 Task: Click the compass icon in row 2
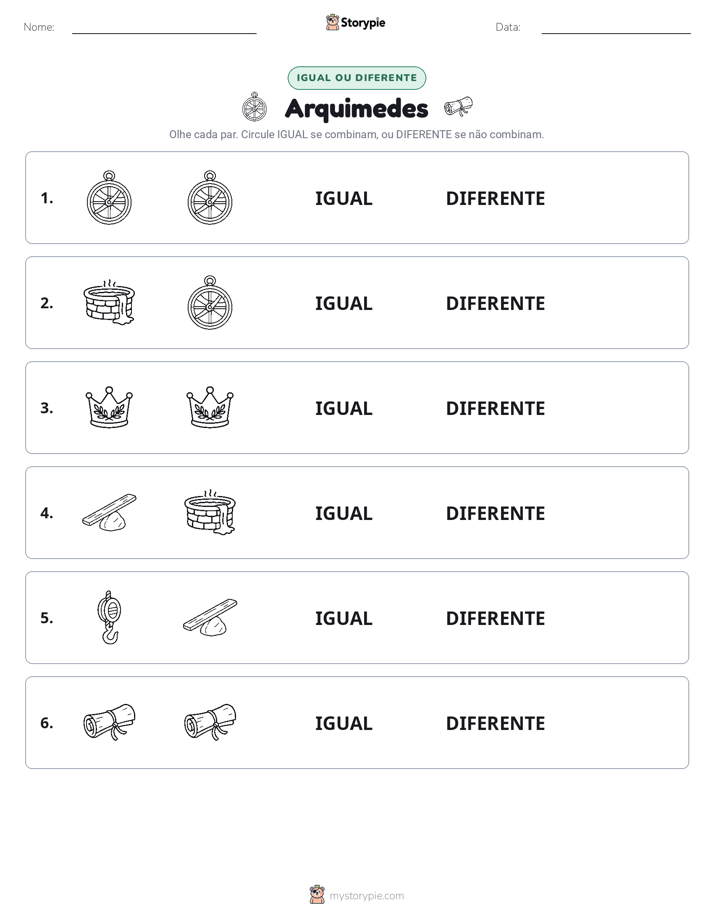210,302
